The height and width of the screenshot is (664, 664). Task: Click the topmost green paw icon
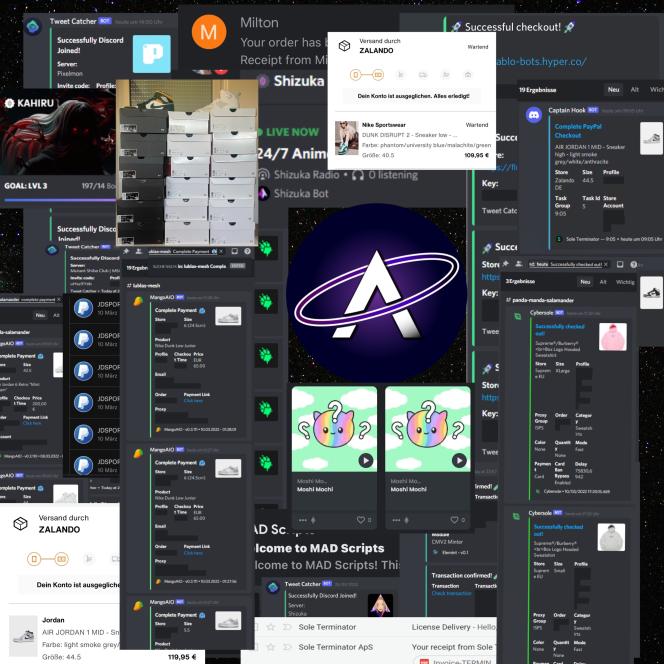pyautogui.click(x=266, y=248)
